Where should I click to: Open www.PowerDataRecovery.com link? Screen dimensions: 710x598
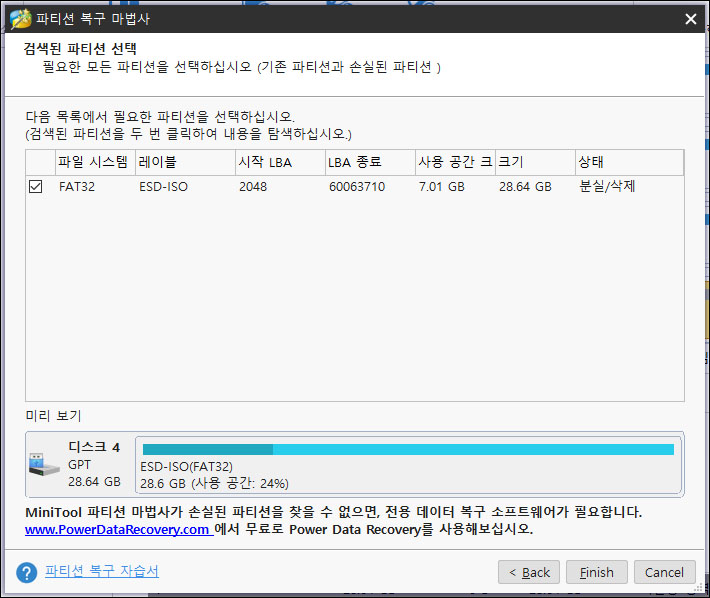(119, 529)
